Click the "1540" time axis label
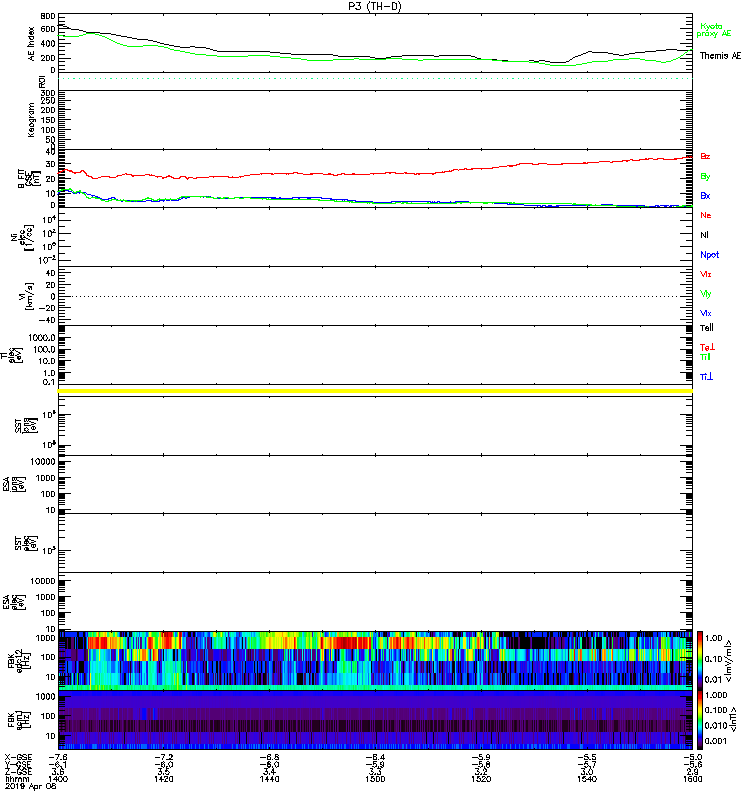750x800 pixels. pyautogui.click(x=587, y=779)
